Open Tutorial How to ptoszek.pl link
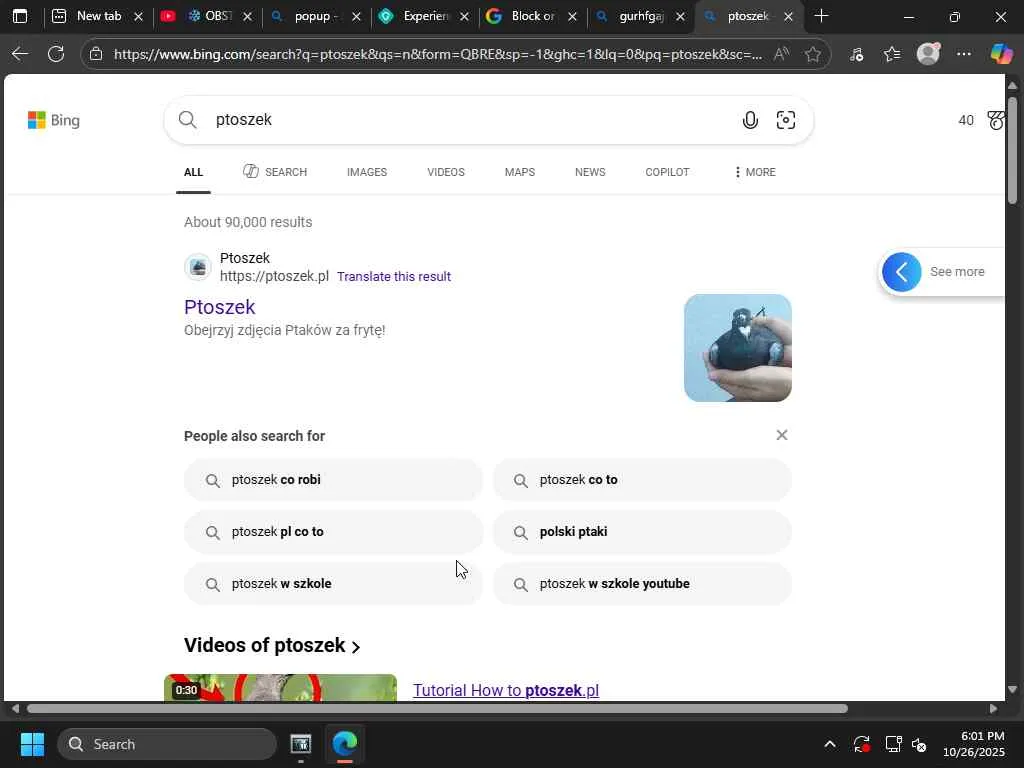 (506, 690)
